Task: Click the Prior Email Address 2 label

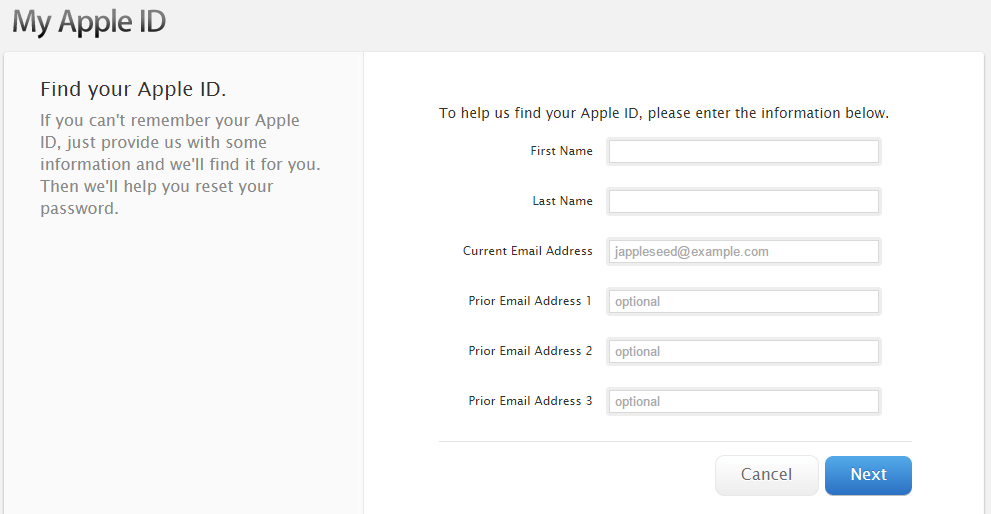Action: 530,351
